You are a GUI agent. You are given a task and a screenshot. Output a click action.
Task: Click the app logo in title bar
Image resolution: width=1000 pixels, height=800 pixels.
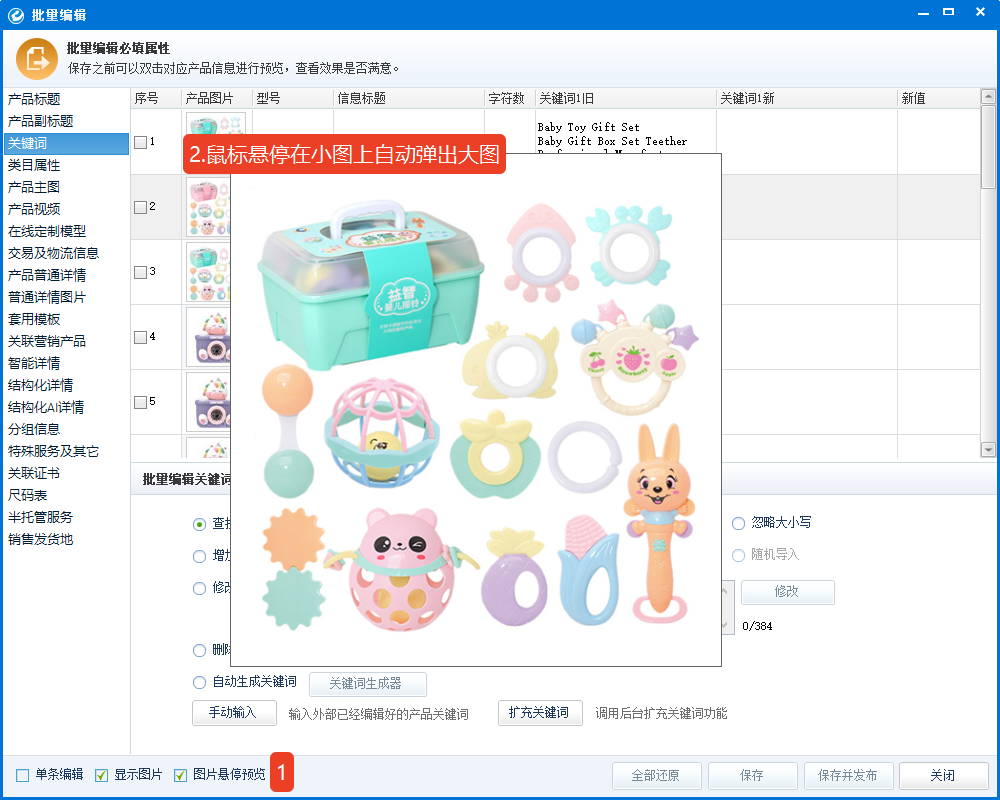[15, 15]
